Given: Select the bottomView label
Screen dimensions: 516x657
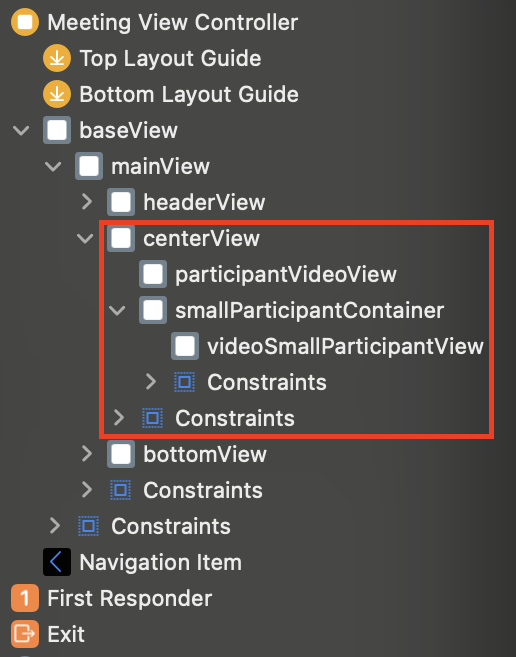Looking at the screenshot, I should coord(205,454).
